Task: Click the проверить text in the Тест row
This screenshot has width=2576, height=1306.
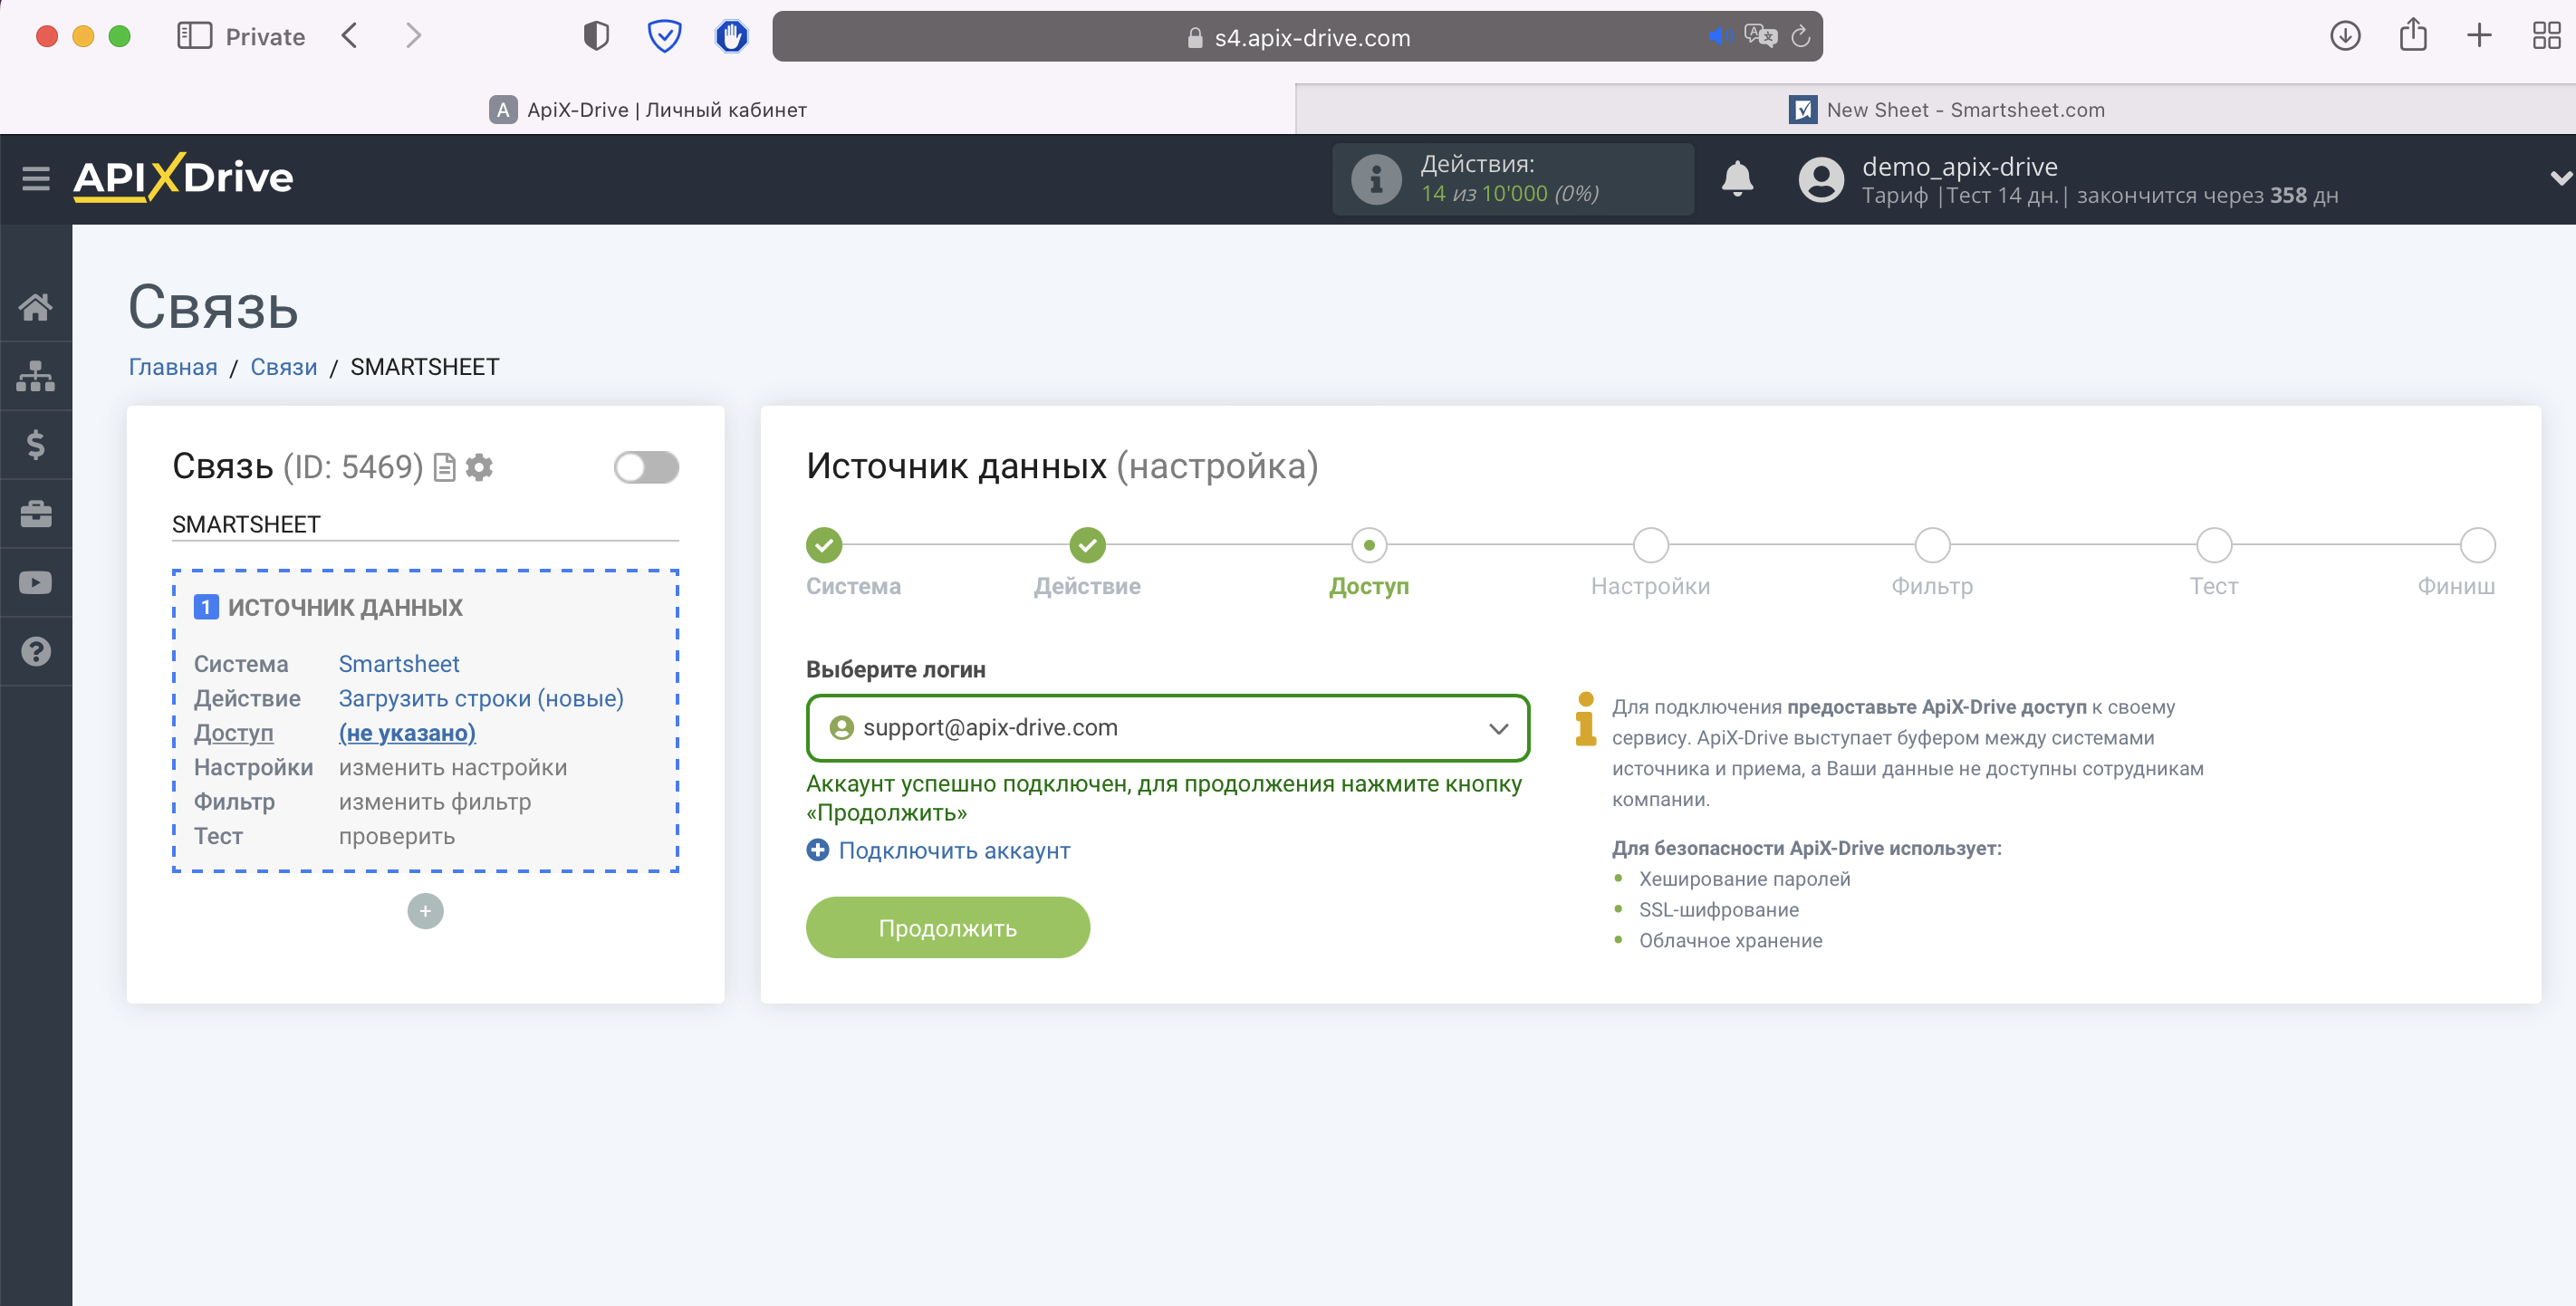Action: click(x=396, y=837)
